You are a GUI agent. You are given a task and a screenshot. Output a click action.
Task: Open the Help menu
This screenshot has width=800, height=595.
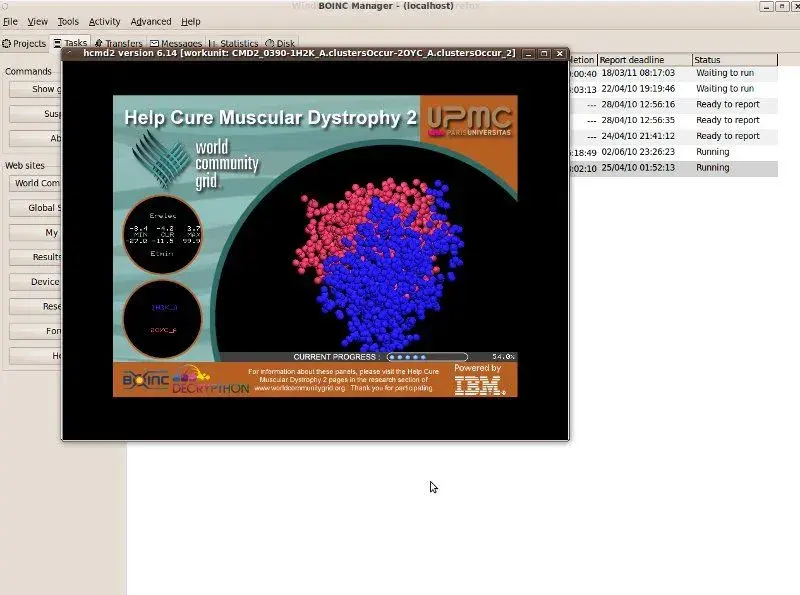pos(190,21)
